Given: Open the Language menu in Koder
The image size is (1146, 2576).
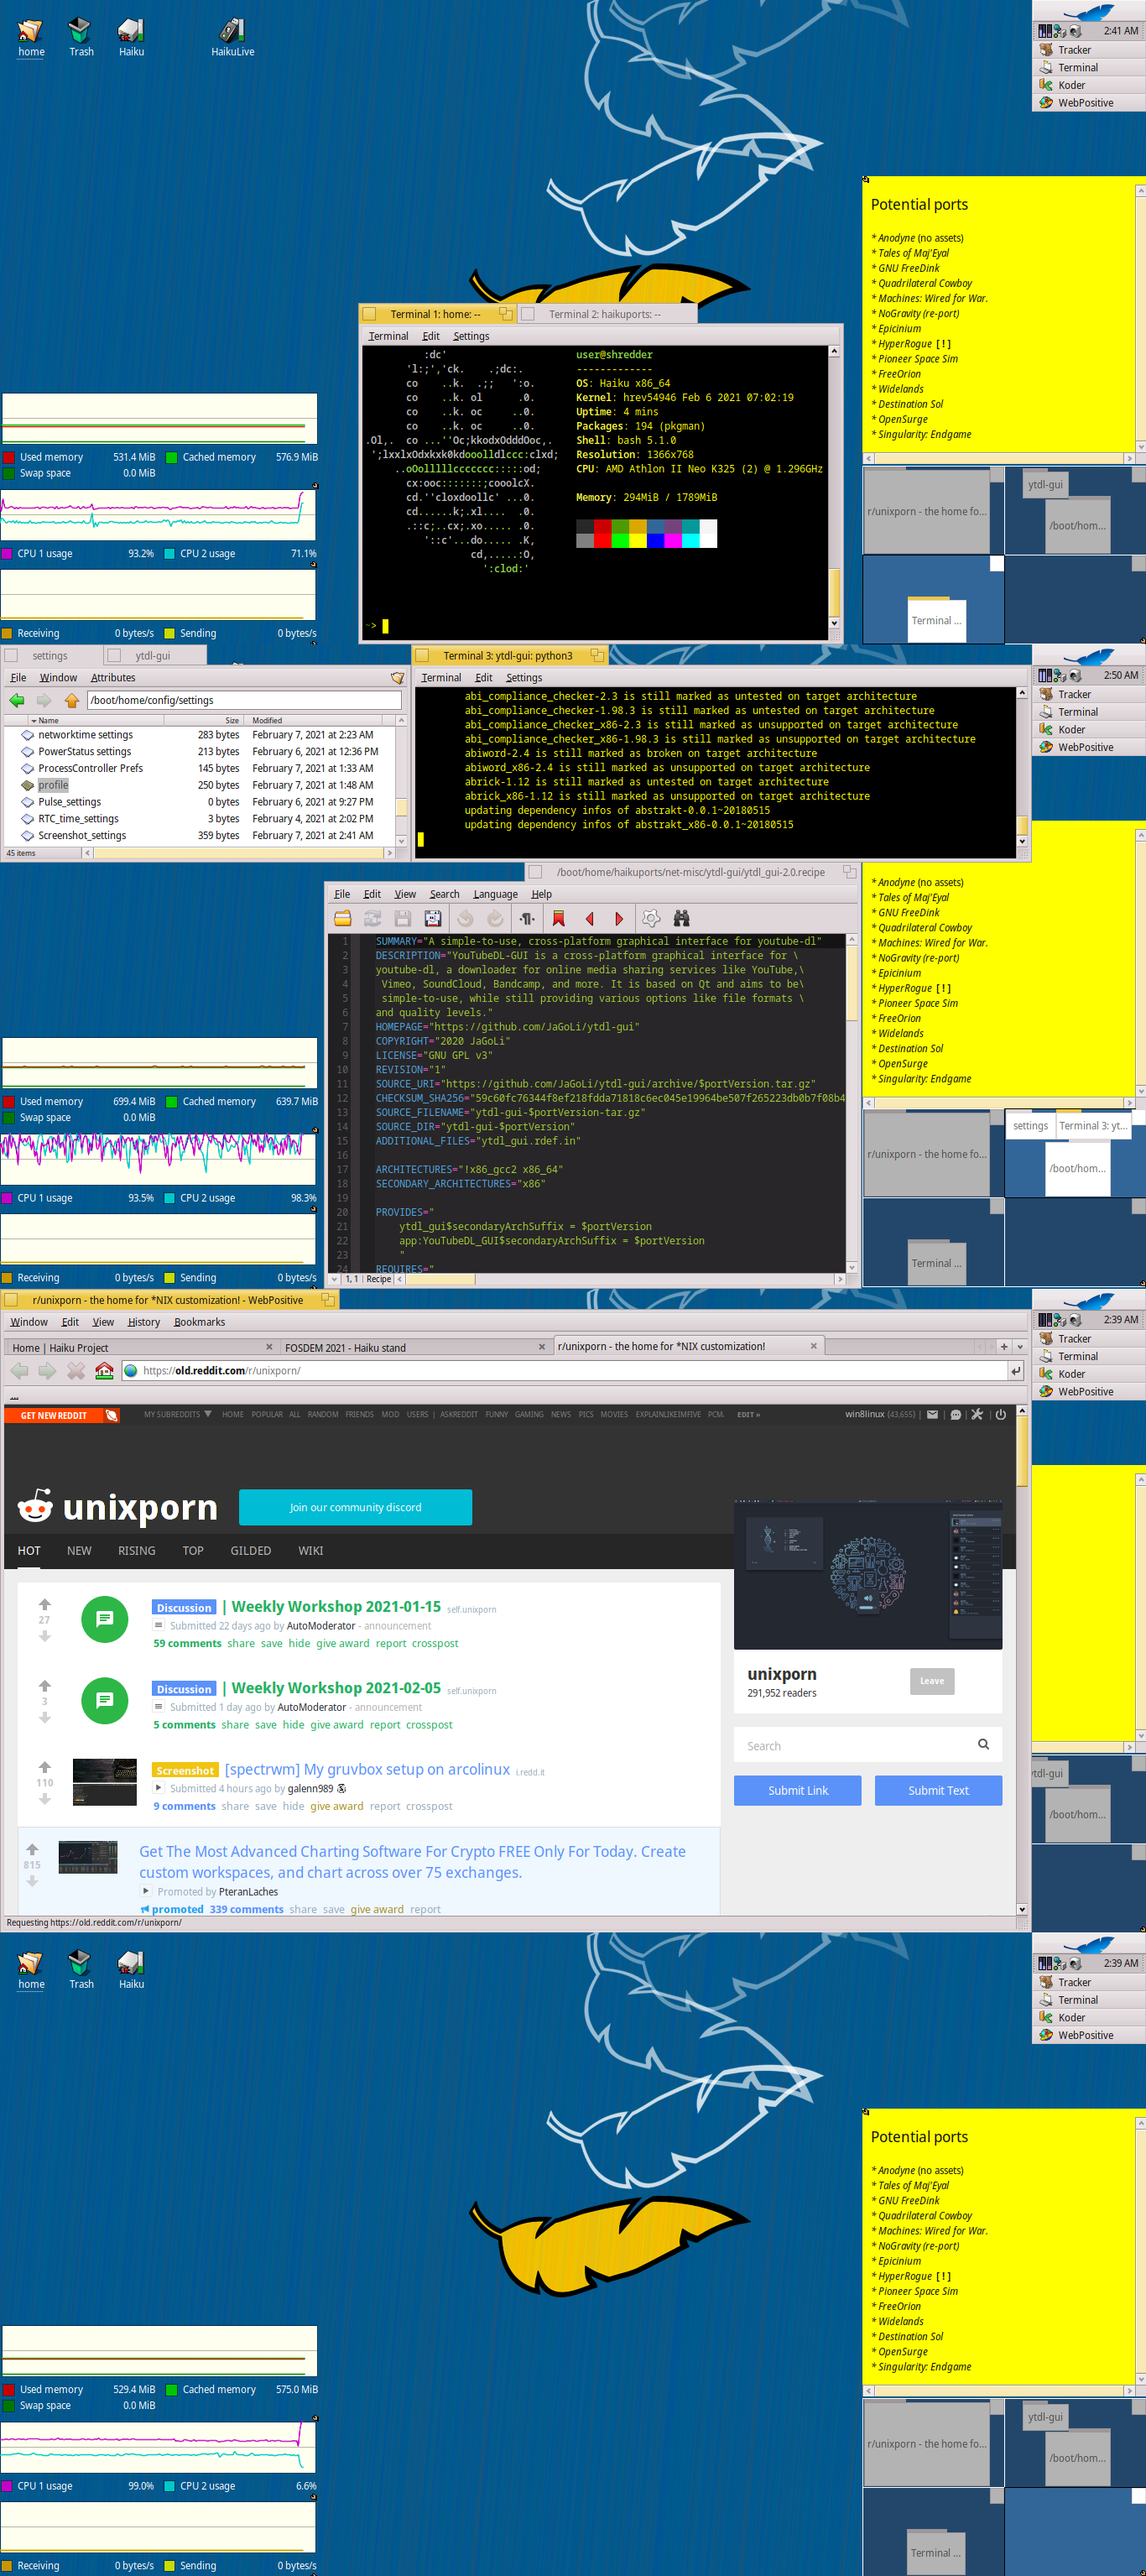Looking at the screenshot, I should click(495, 894).
